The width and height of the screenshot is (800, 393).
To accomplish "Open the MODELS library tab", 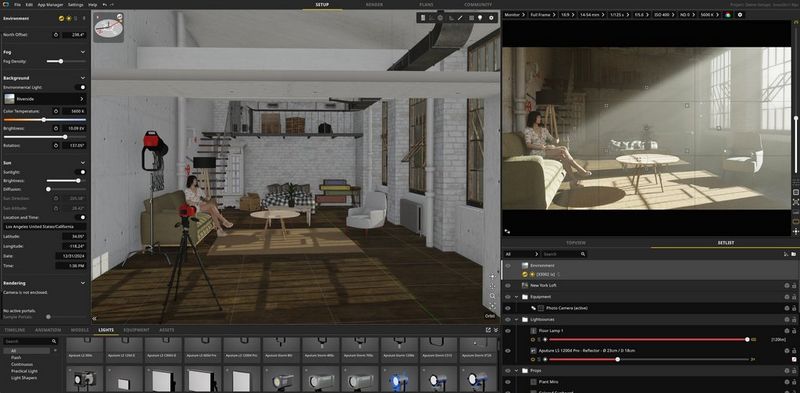I will (x=80, y=330).
